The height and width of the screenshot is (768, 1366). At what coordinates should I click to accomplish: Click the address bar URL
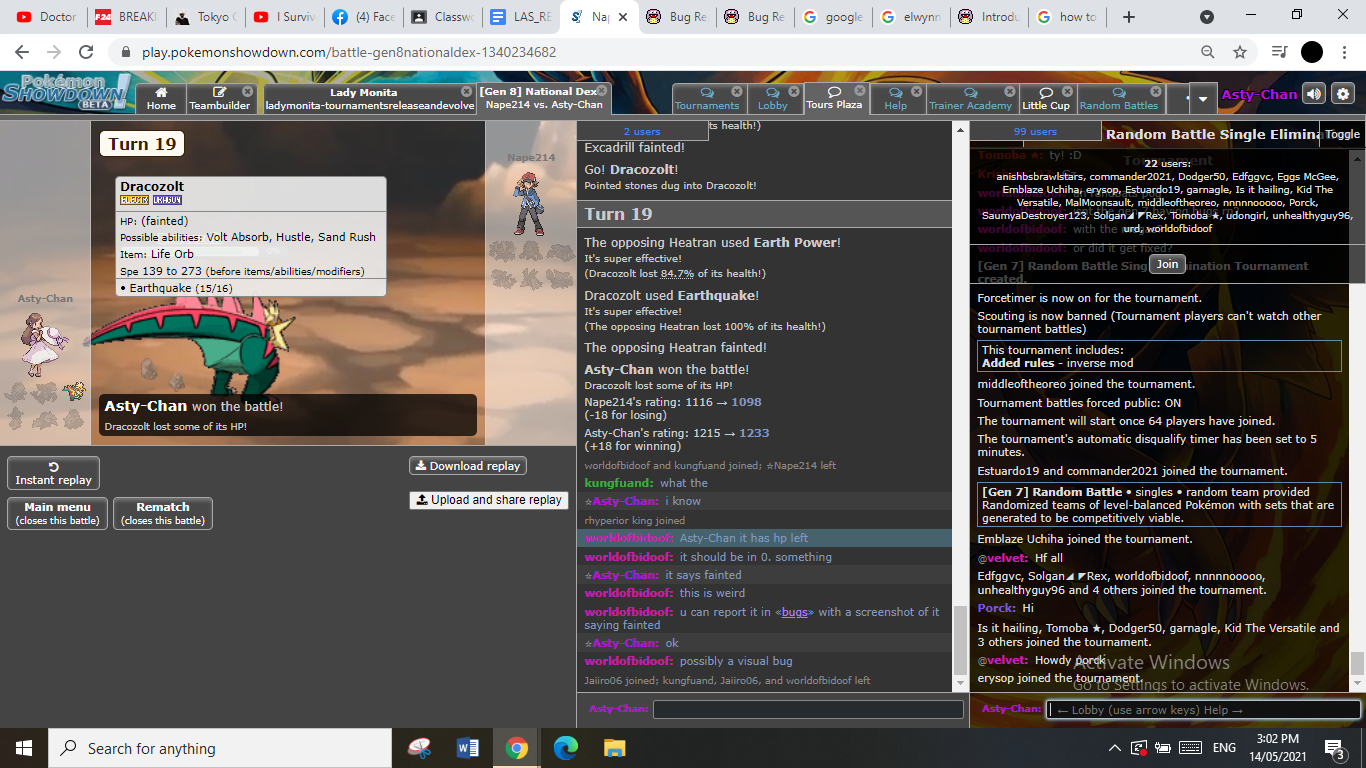click(349, 52)
